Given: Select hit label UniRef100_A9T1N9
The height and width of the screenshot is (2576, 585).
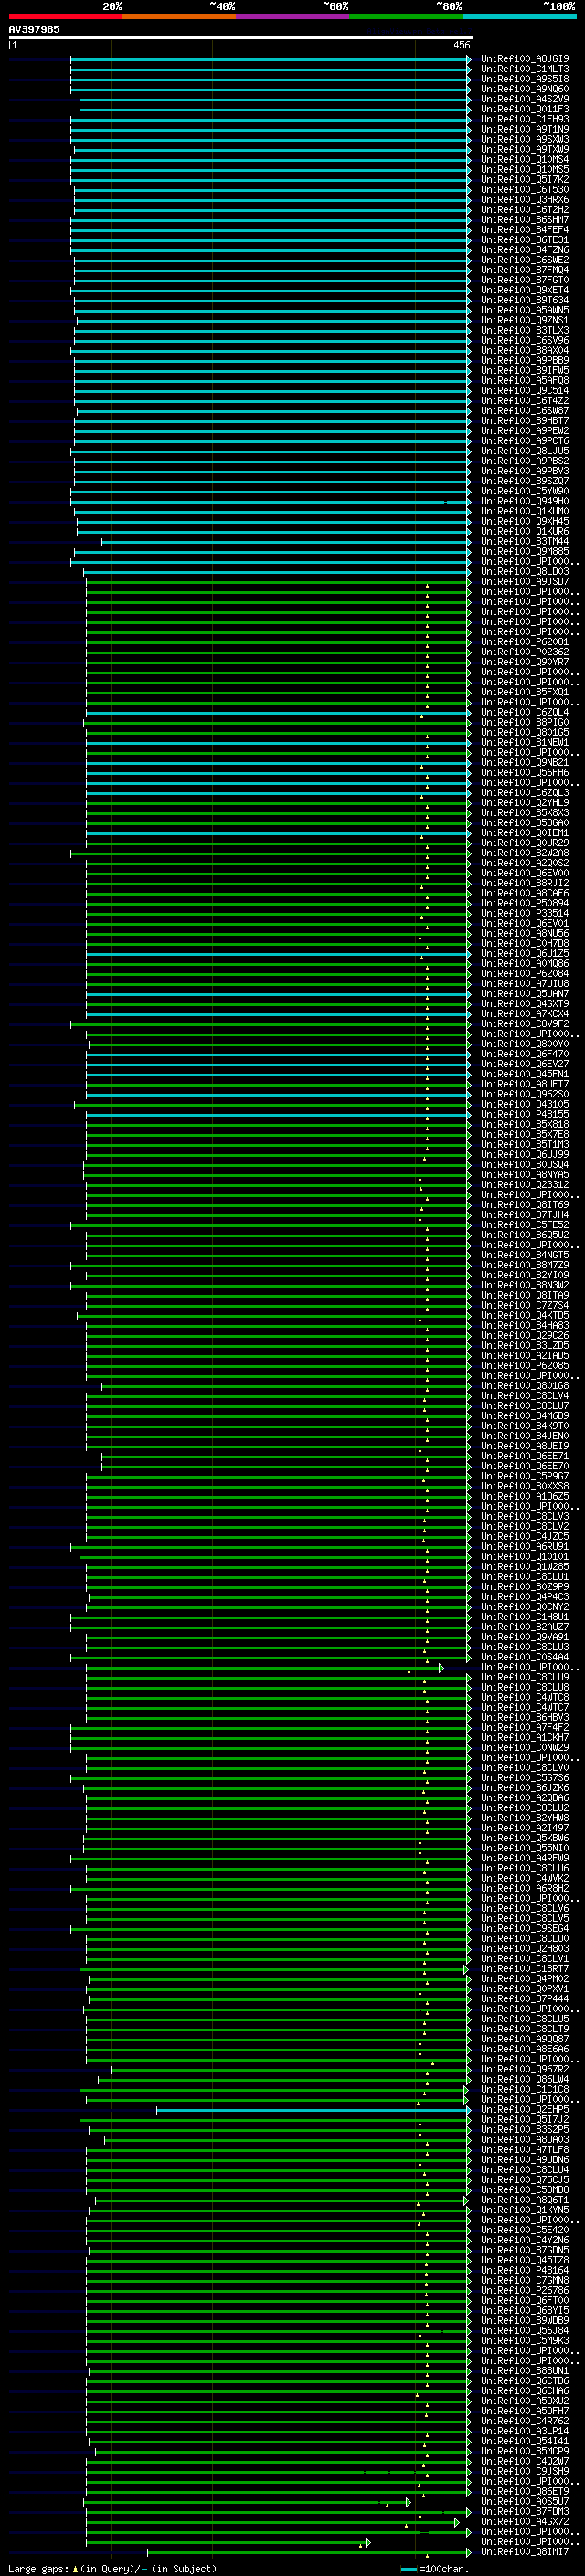Looking at the screenshot, I should pos(525,129).
